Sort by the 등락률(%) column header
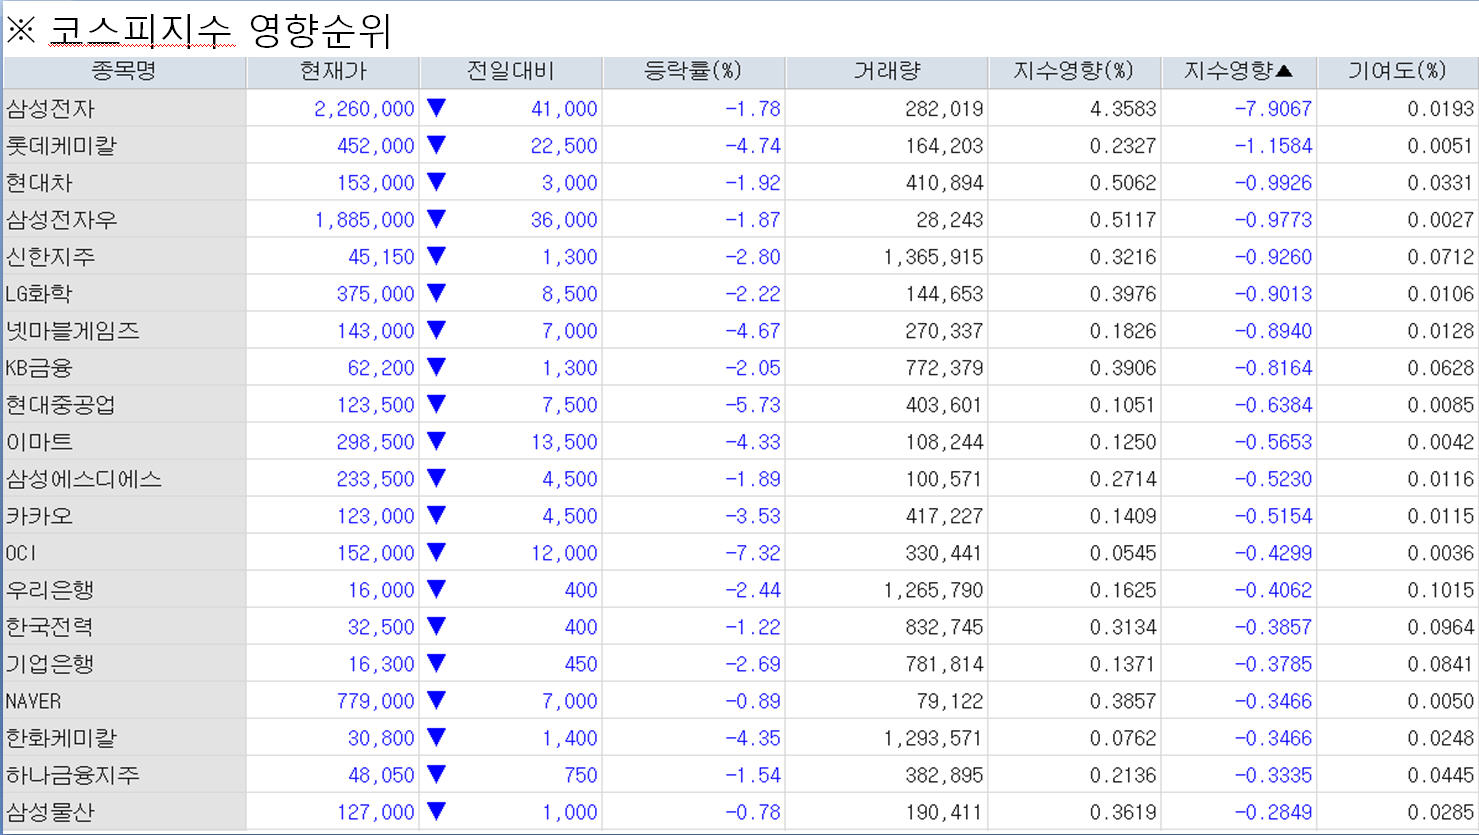This screenshot has height=835, width=1479. click(693, 71)
